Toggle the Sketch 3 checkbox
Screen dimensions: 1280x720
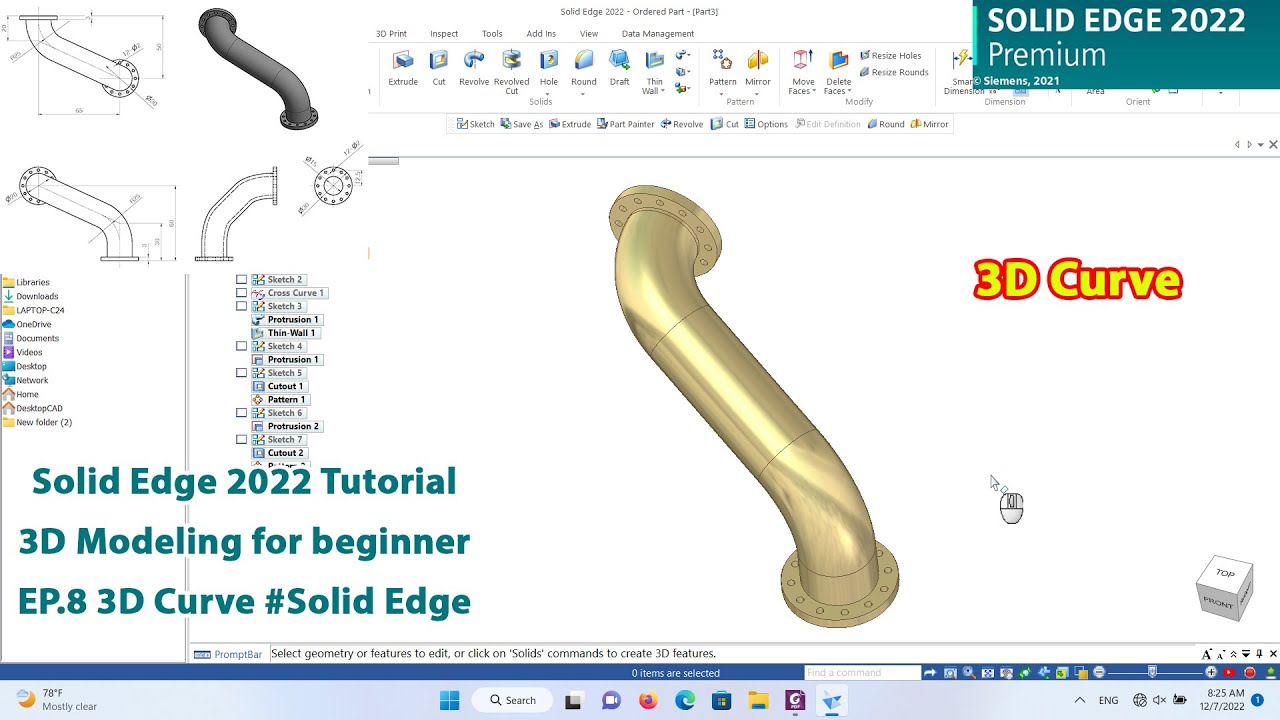click(x=241, y=306)
